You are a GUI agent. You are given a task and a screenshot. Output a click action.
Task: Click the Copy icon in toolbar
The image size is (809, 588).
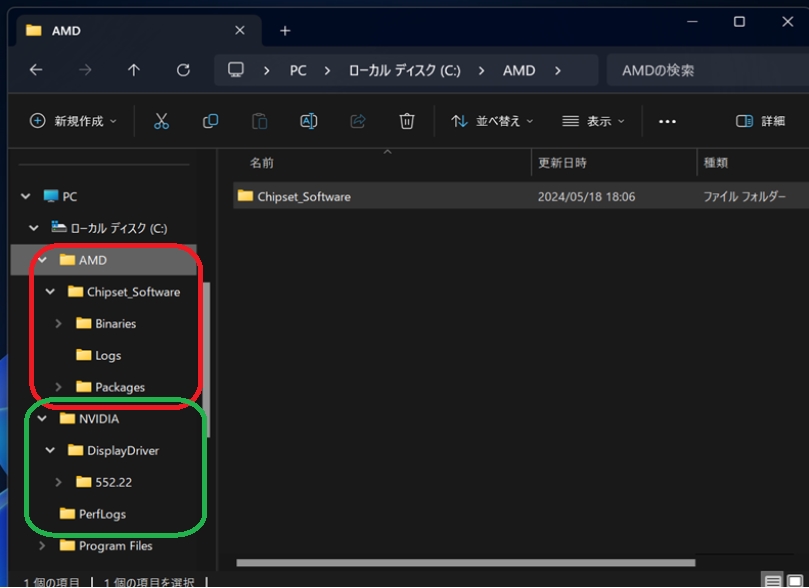coord(211,121)
